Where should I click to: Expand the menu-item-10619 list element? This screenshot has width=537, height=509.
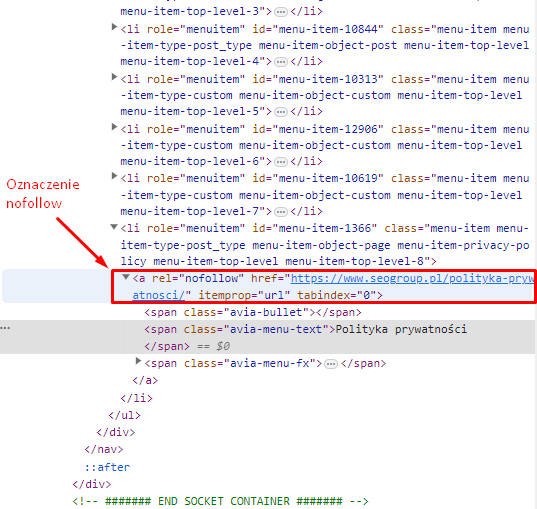coord(114,176)
